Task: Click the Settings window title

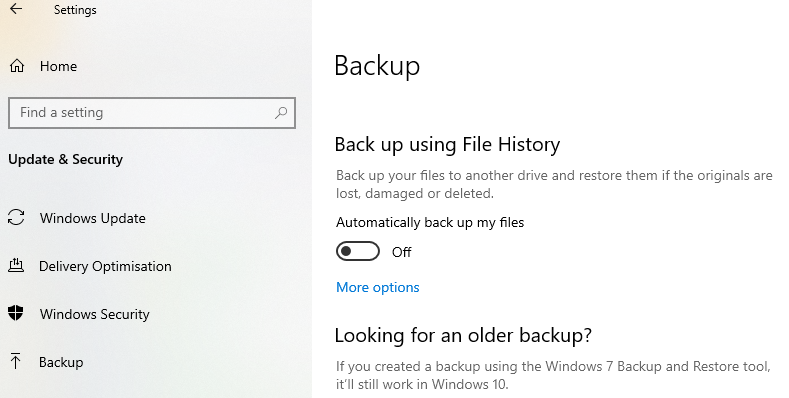Action: pyautogui.click(x=75, y=10)
